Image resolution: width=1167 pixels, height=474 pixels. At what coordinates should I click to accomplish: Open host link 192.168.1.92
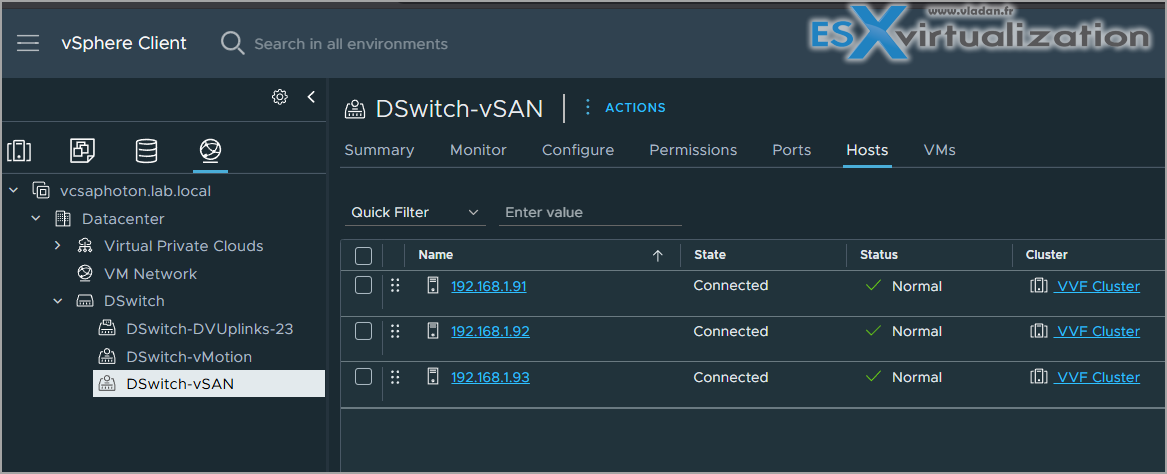[x=490, y=332]
